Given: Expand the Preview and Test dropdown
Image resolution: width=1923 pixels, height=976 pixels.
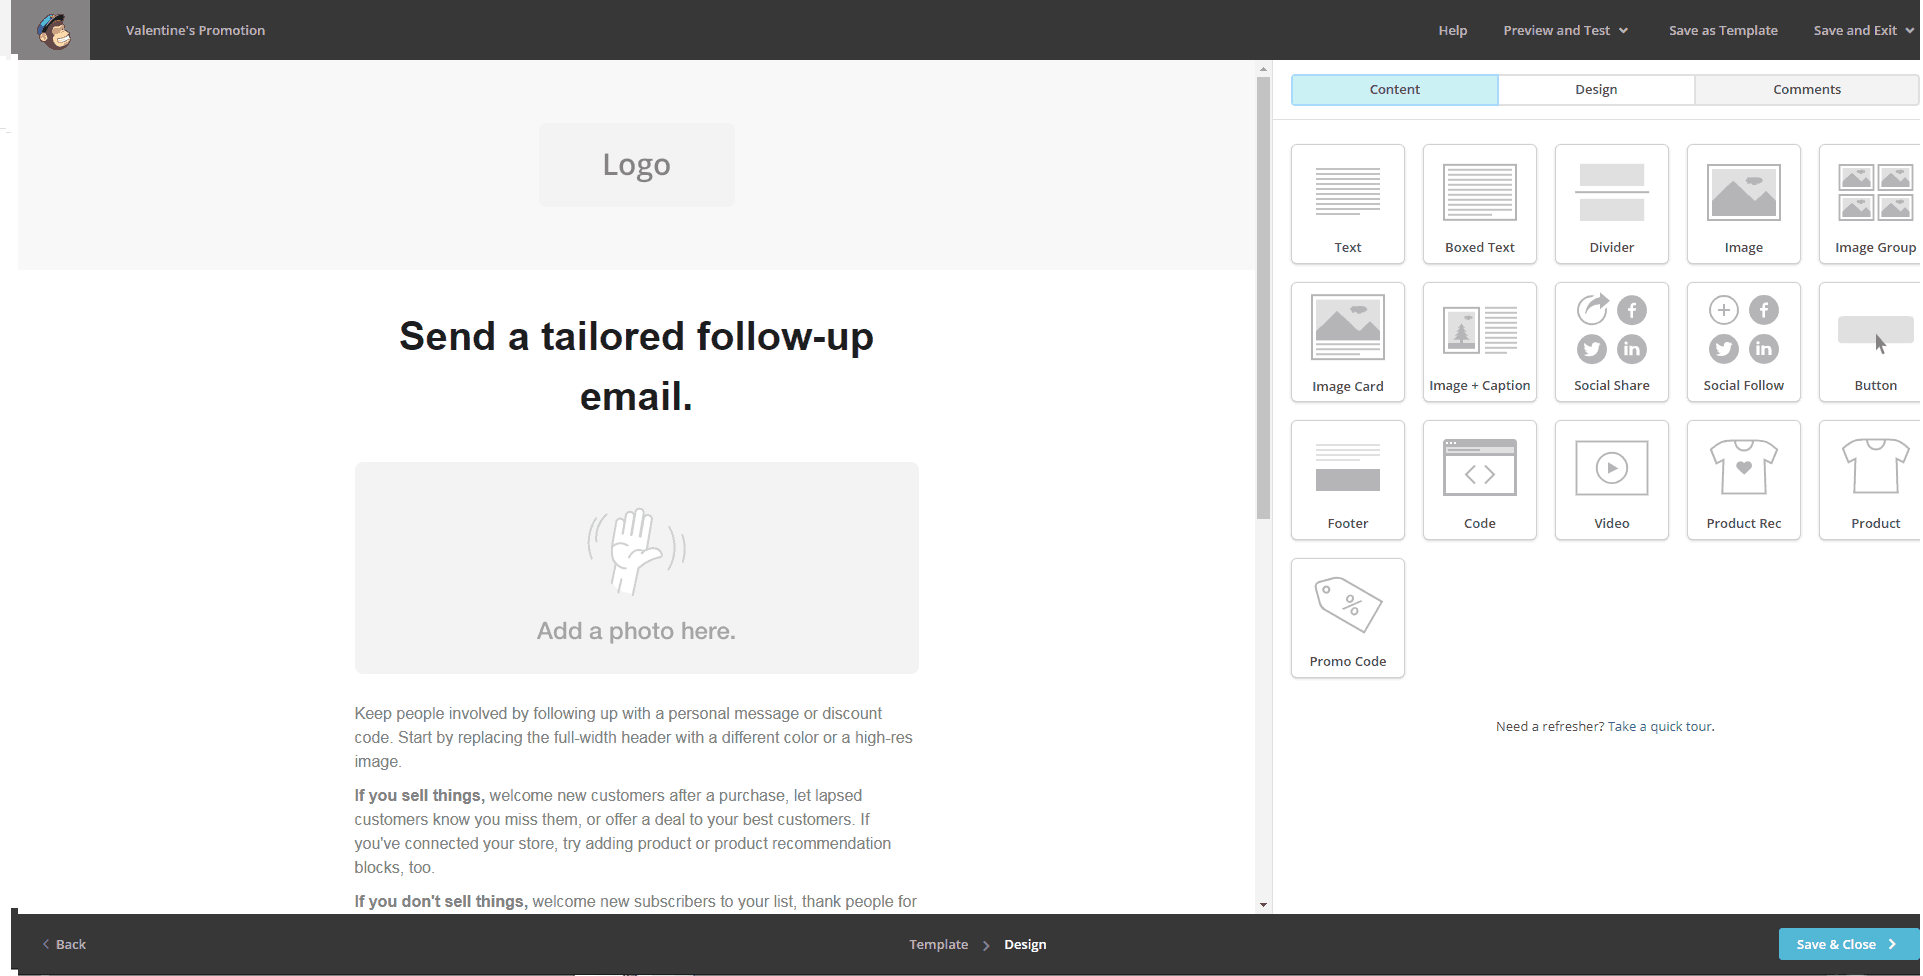Looking at the screenshot, I should click(x=1565, y=30).
